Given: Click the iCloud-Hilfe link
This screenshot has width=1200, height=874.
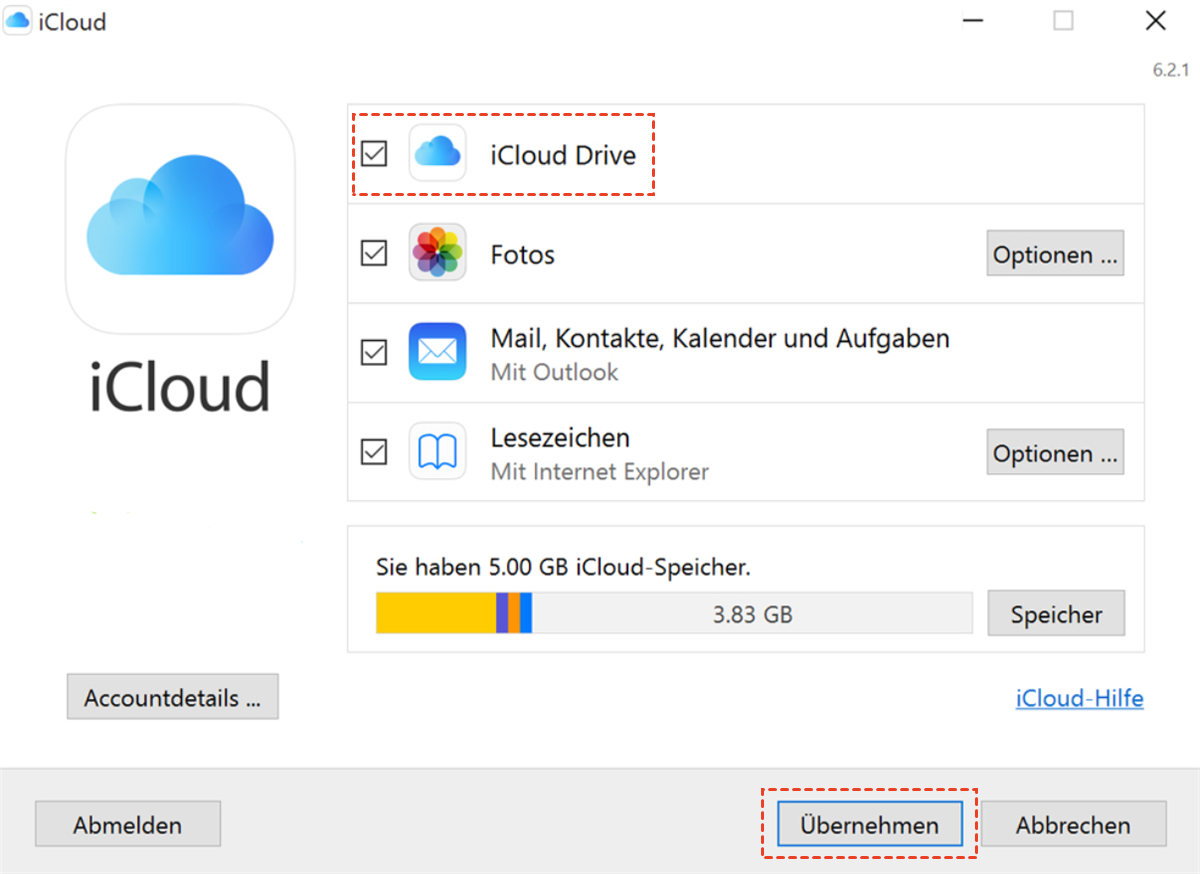Looking at the screenshot, I should point(1079,698).
